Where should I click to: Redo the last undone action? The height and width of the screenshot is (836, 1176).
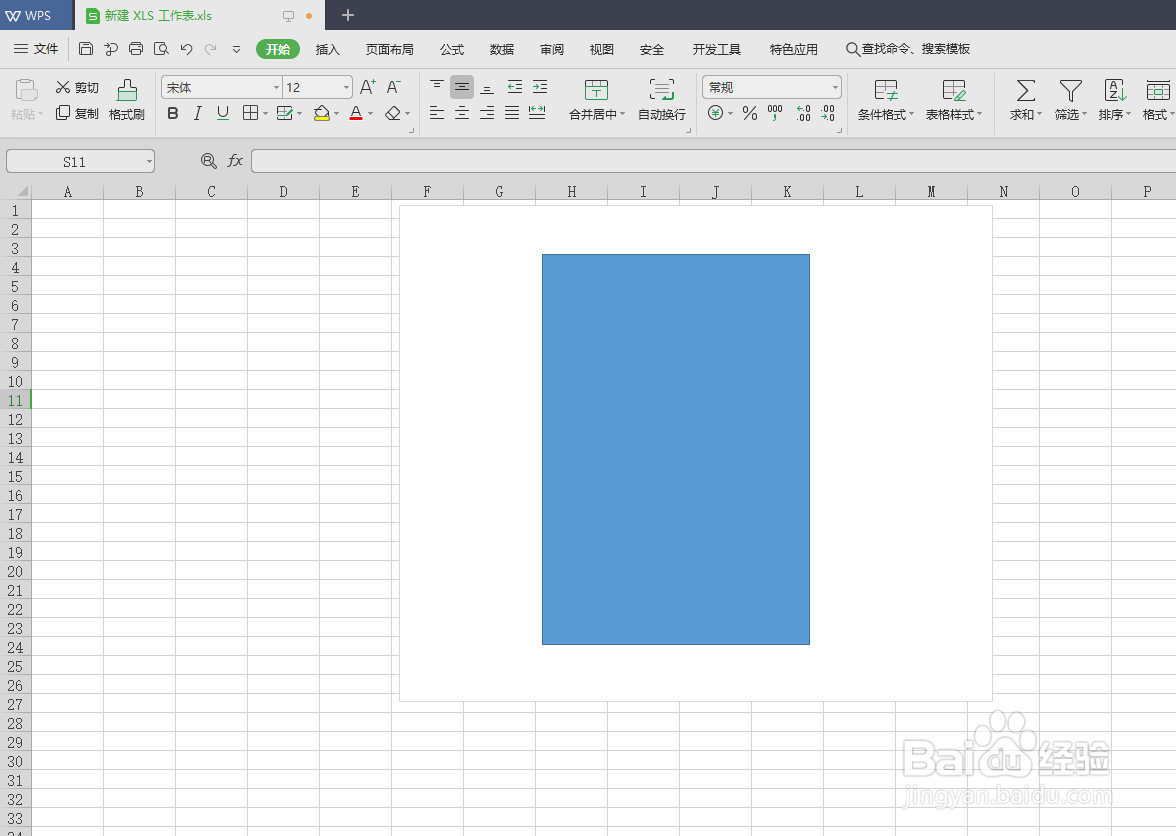pyautogui.click(x=211, y=49)
